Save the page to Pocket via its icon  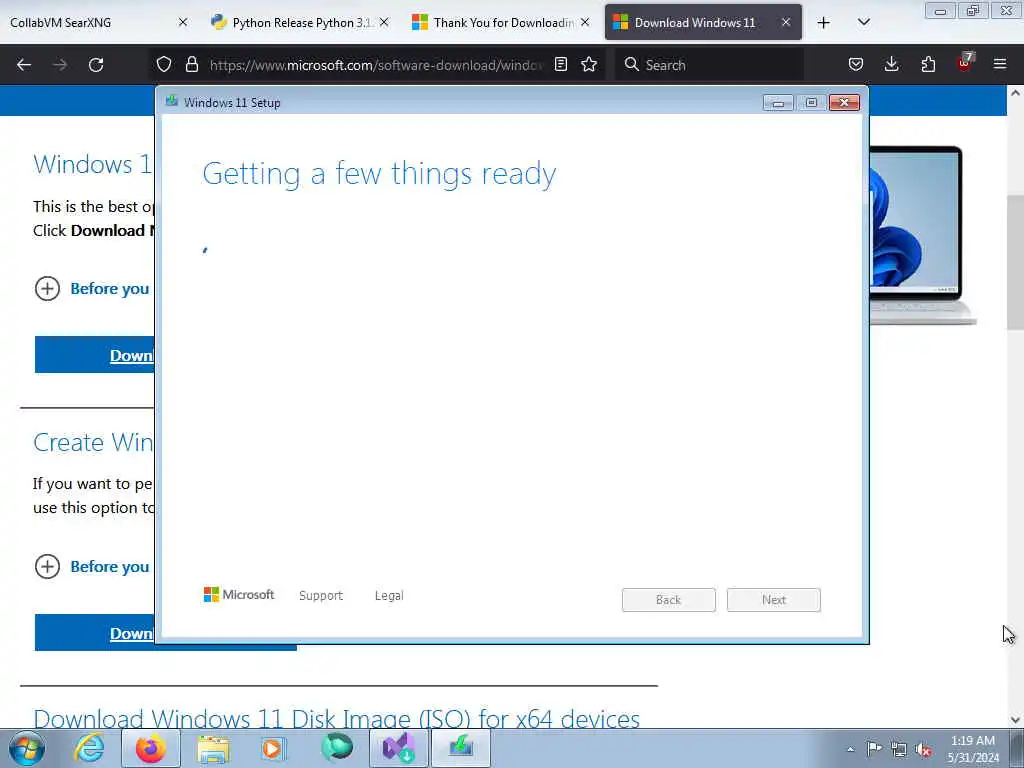click(856, 64)
